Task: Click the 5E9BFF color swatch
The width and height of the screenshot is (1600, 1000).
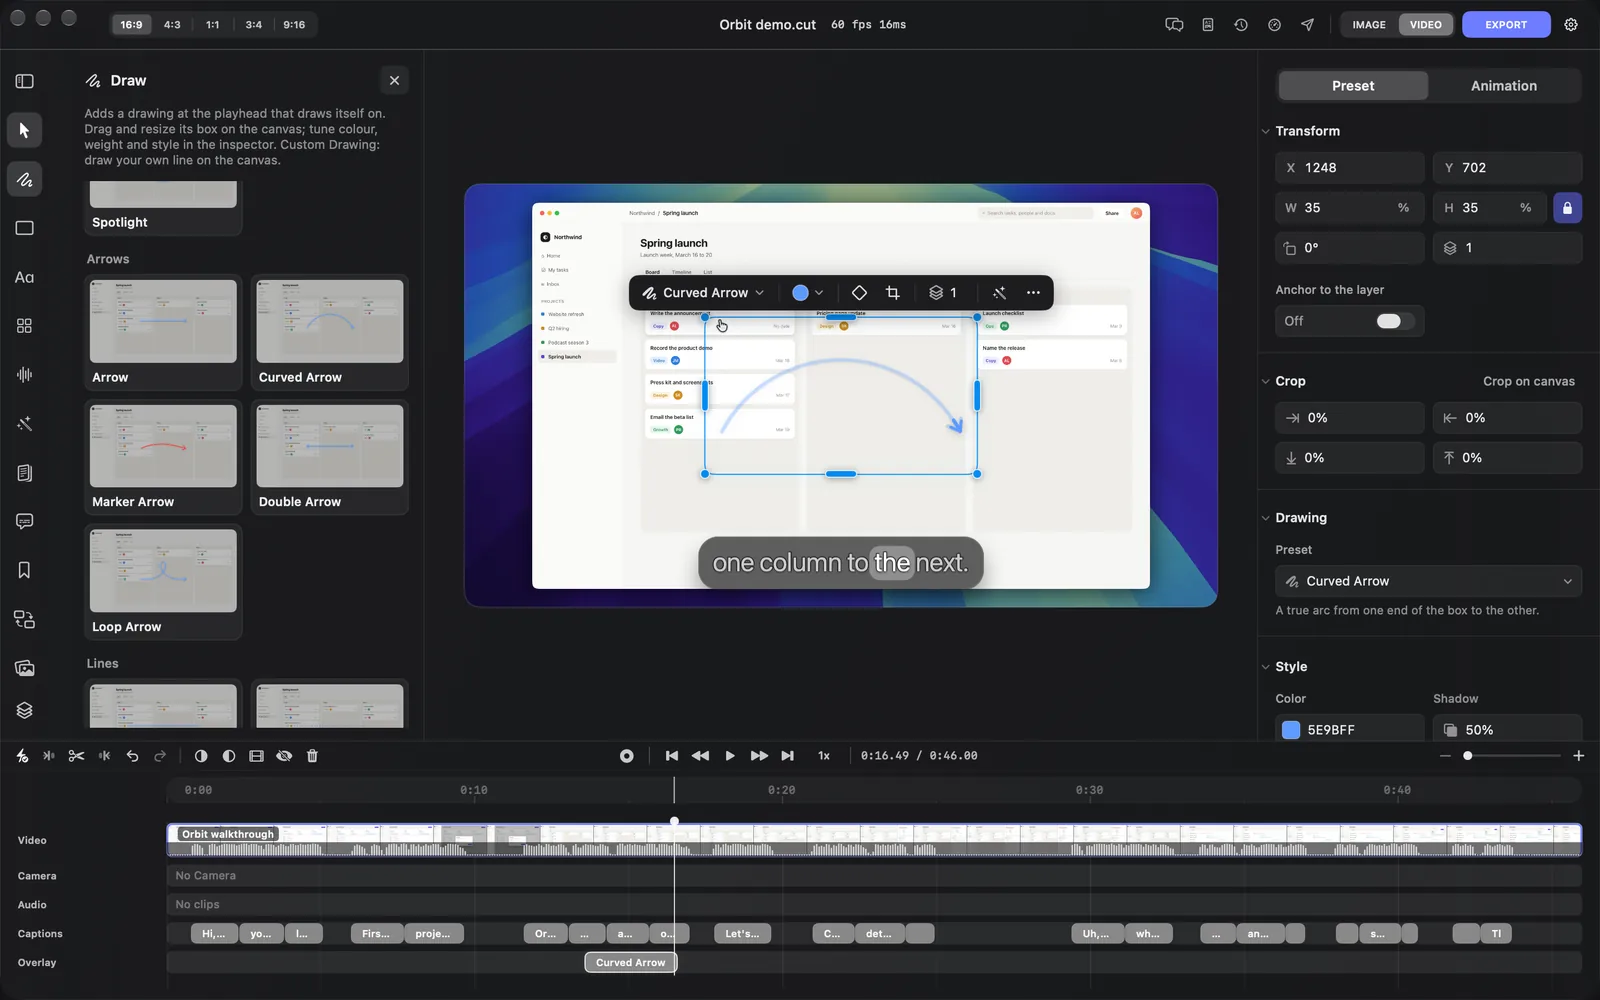Action: pyautogui.click(x=1291, y=730)
